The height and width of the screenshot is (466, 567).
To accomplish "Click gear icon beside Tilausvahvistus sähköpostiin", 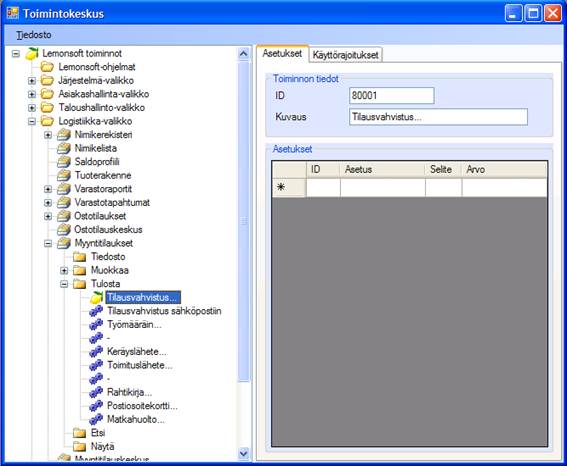I will [96, 311].
